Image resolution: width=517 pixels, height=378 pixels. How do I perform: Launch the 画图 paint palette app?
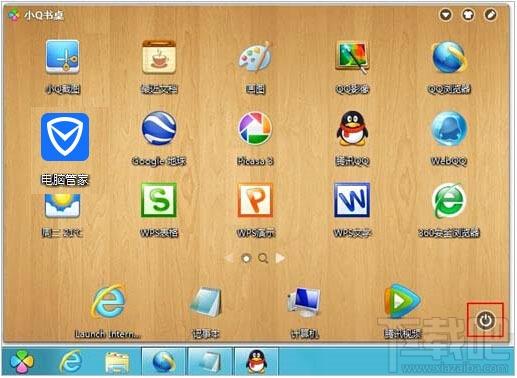[x=255, y=57]
